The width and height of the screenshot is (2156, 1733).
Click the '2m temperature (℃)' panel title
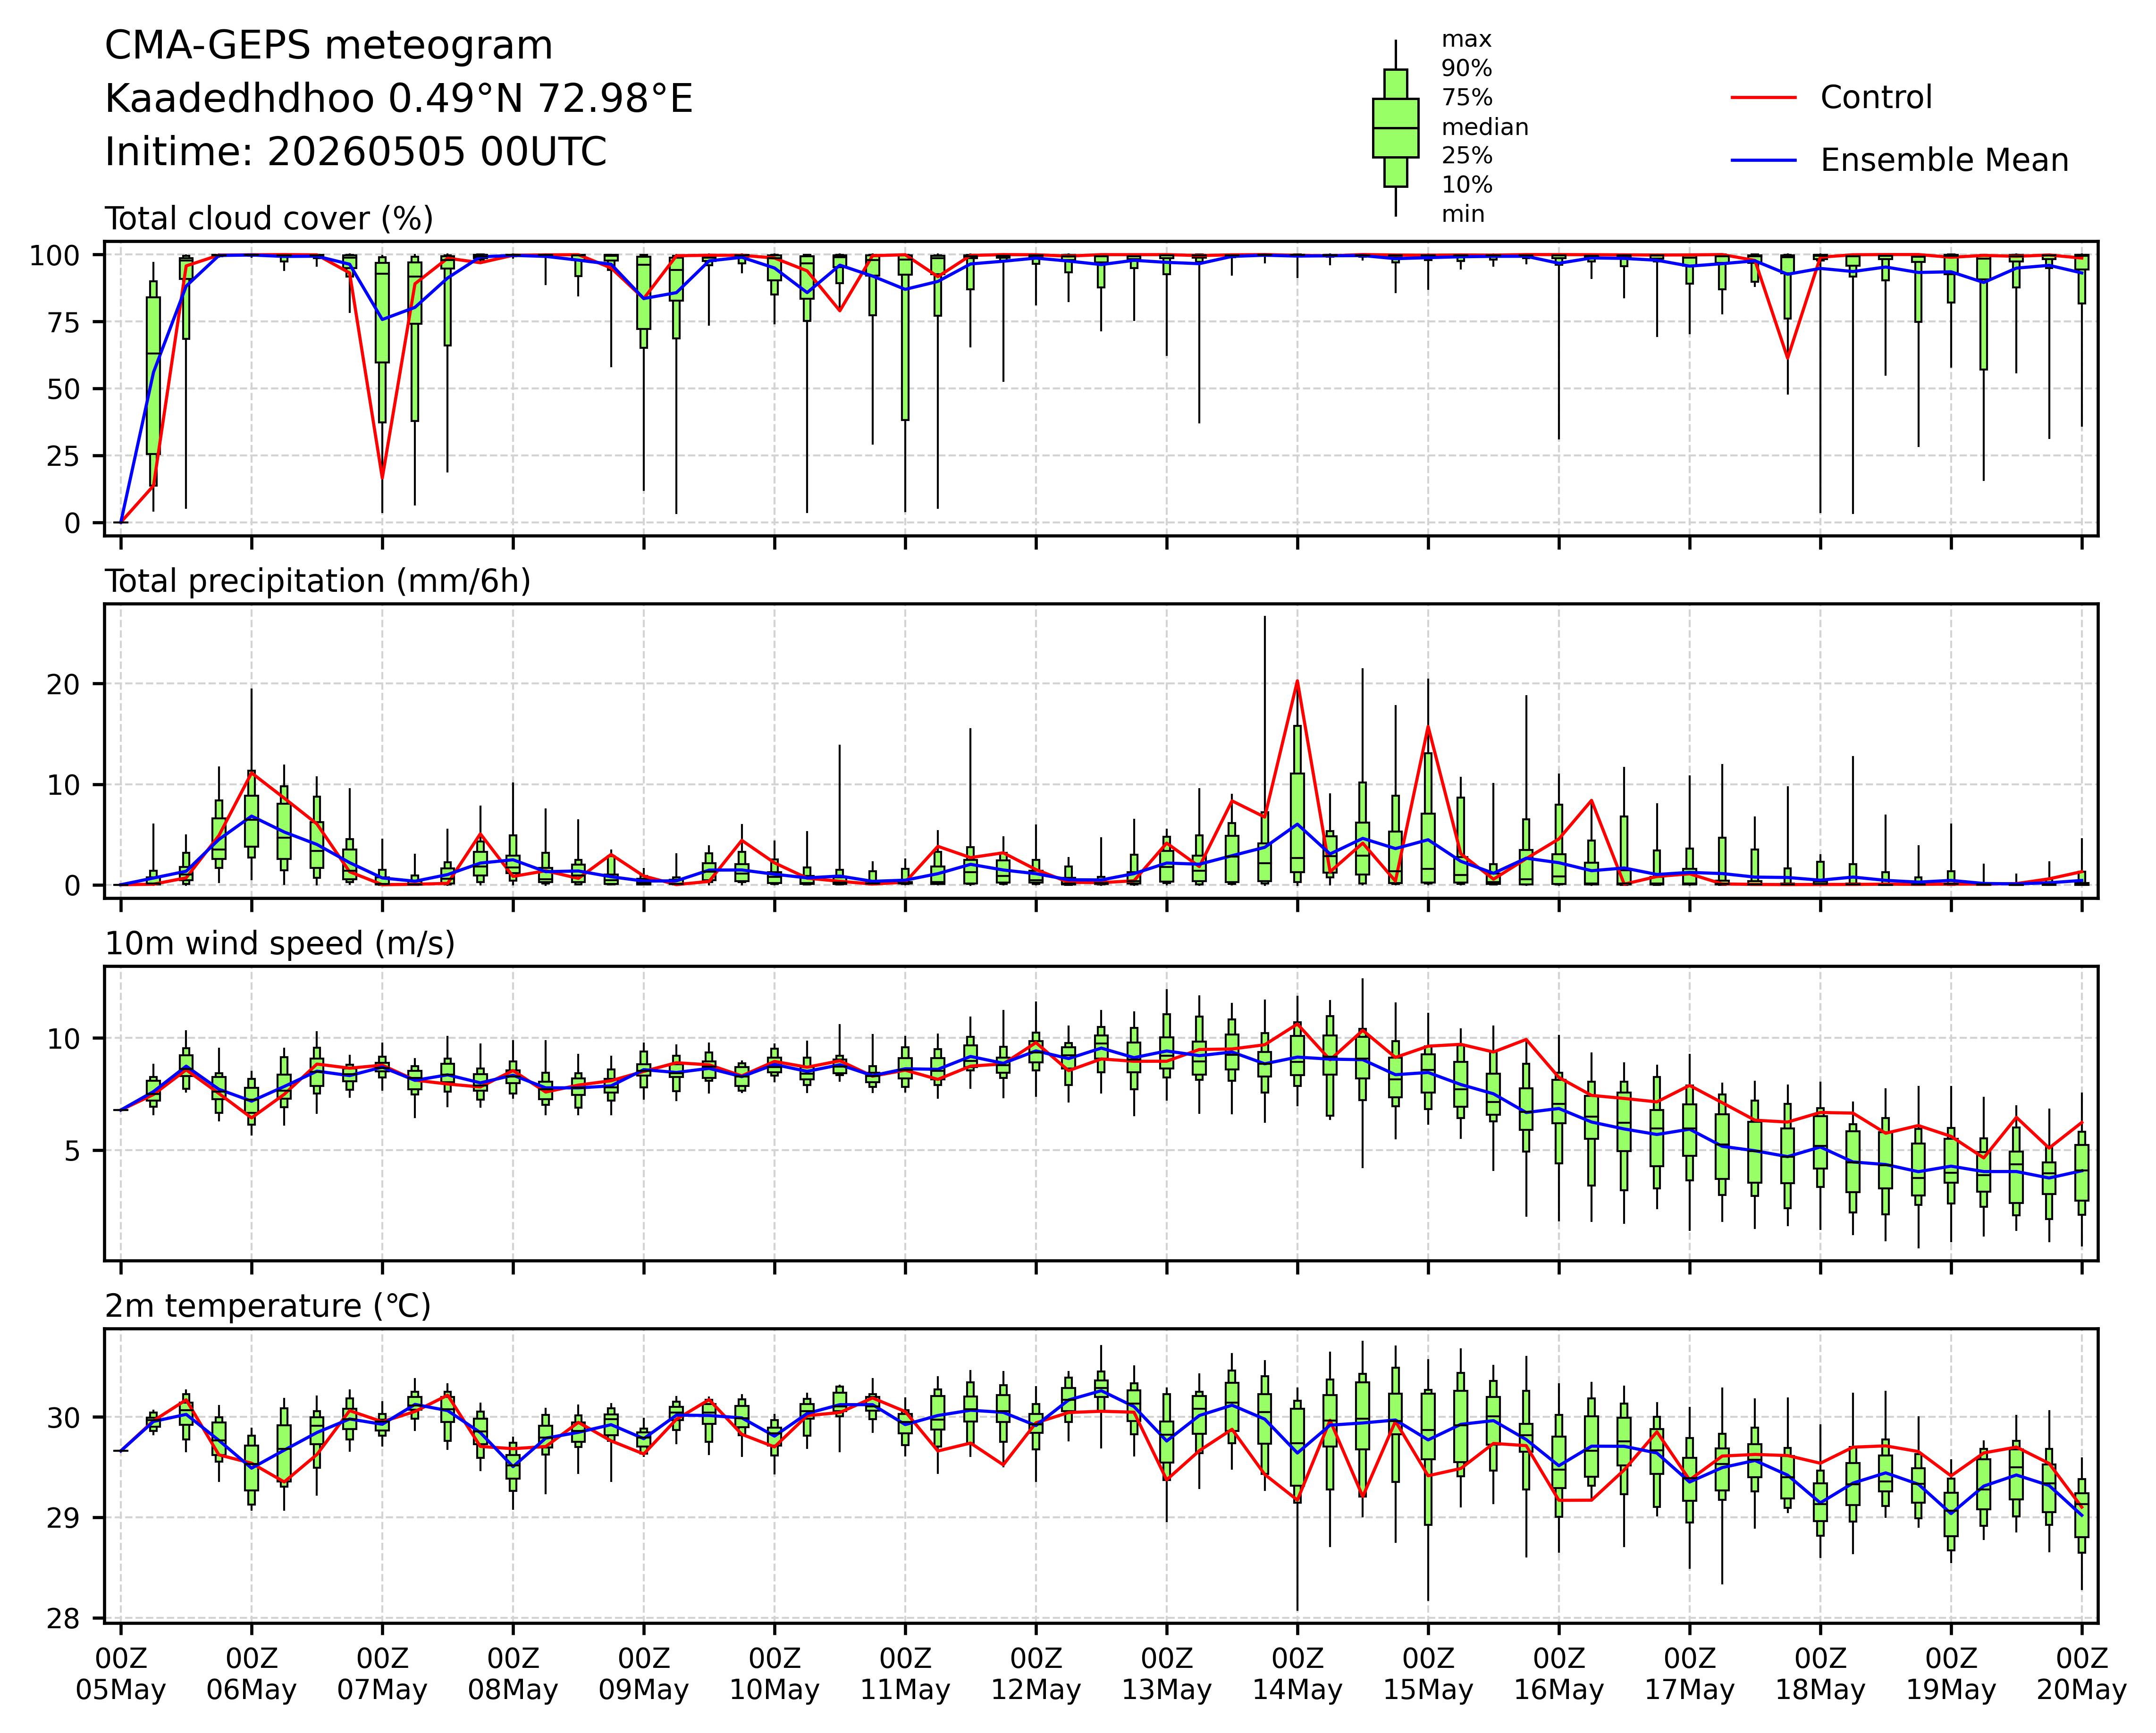[268, 1306]
